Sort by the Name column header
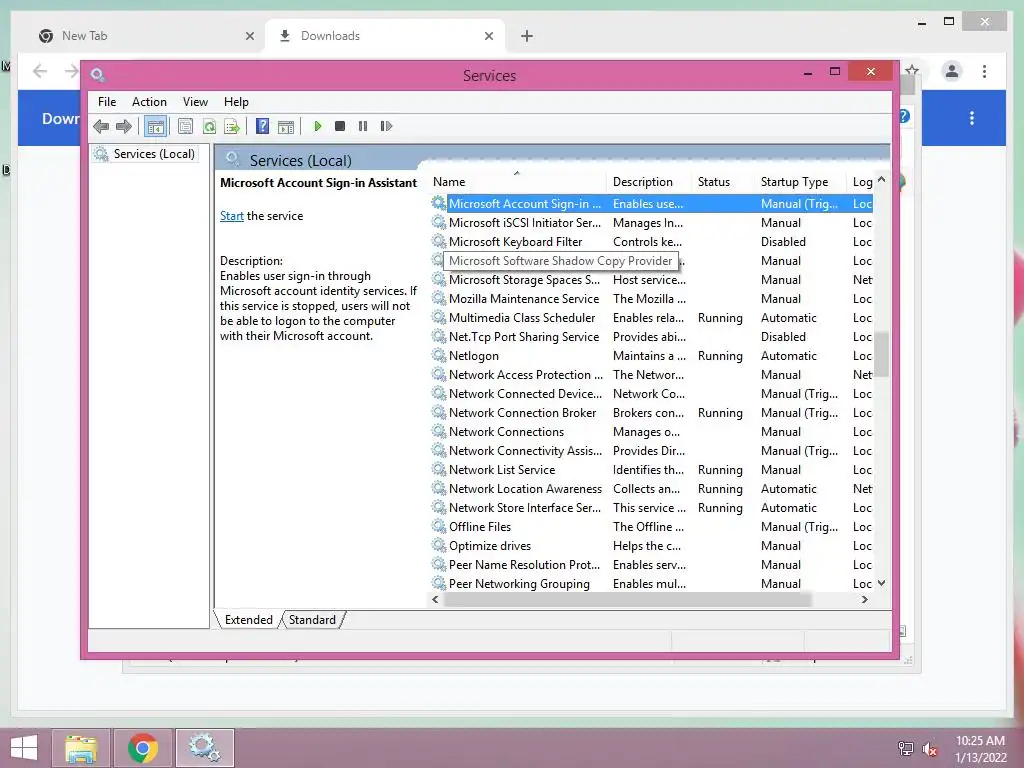 [517, 182]
